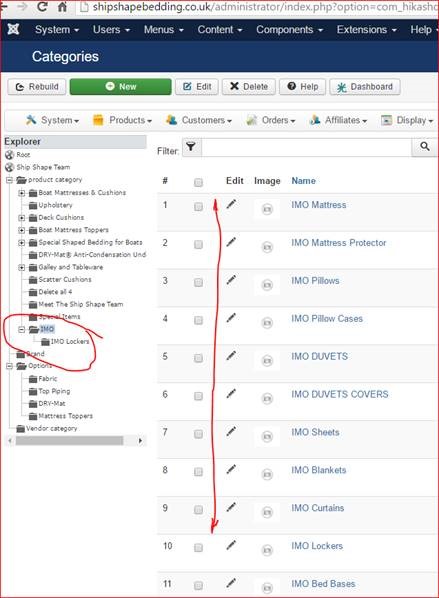Toggle select-all checkbox in header

pos(198,182)
